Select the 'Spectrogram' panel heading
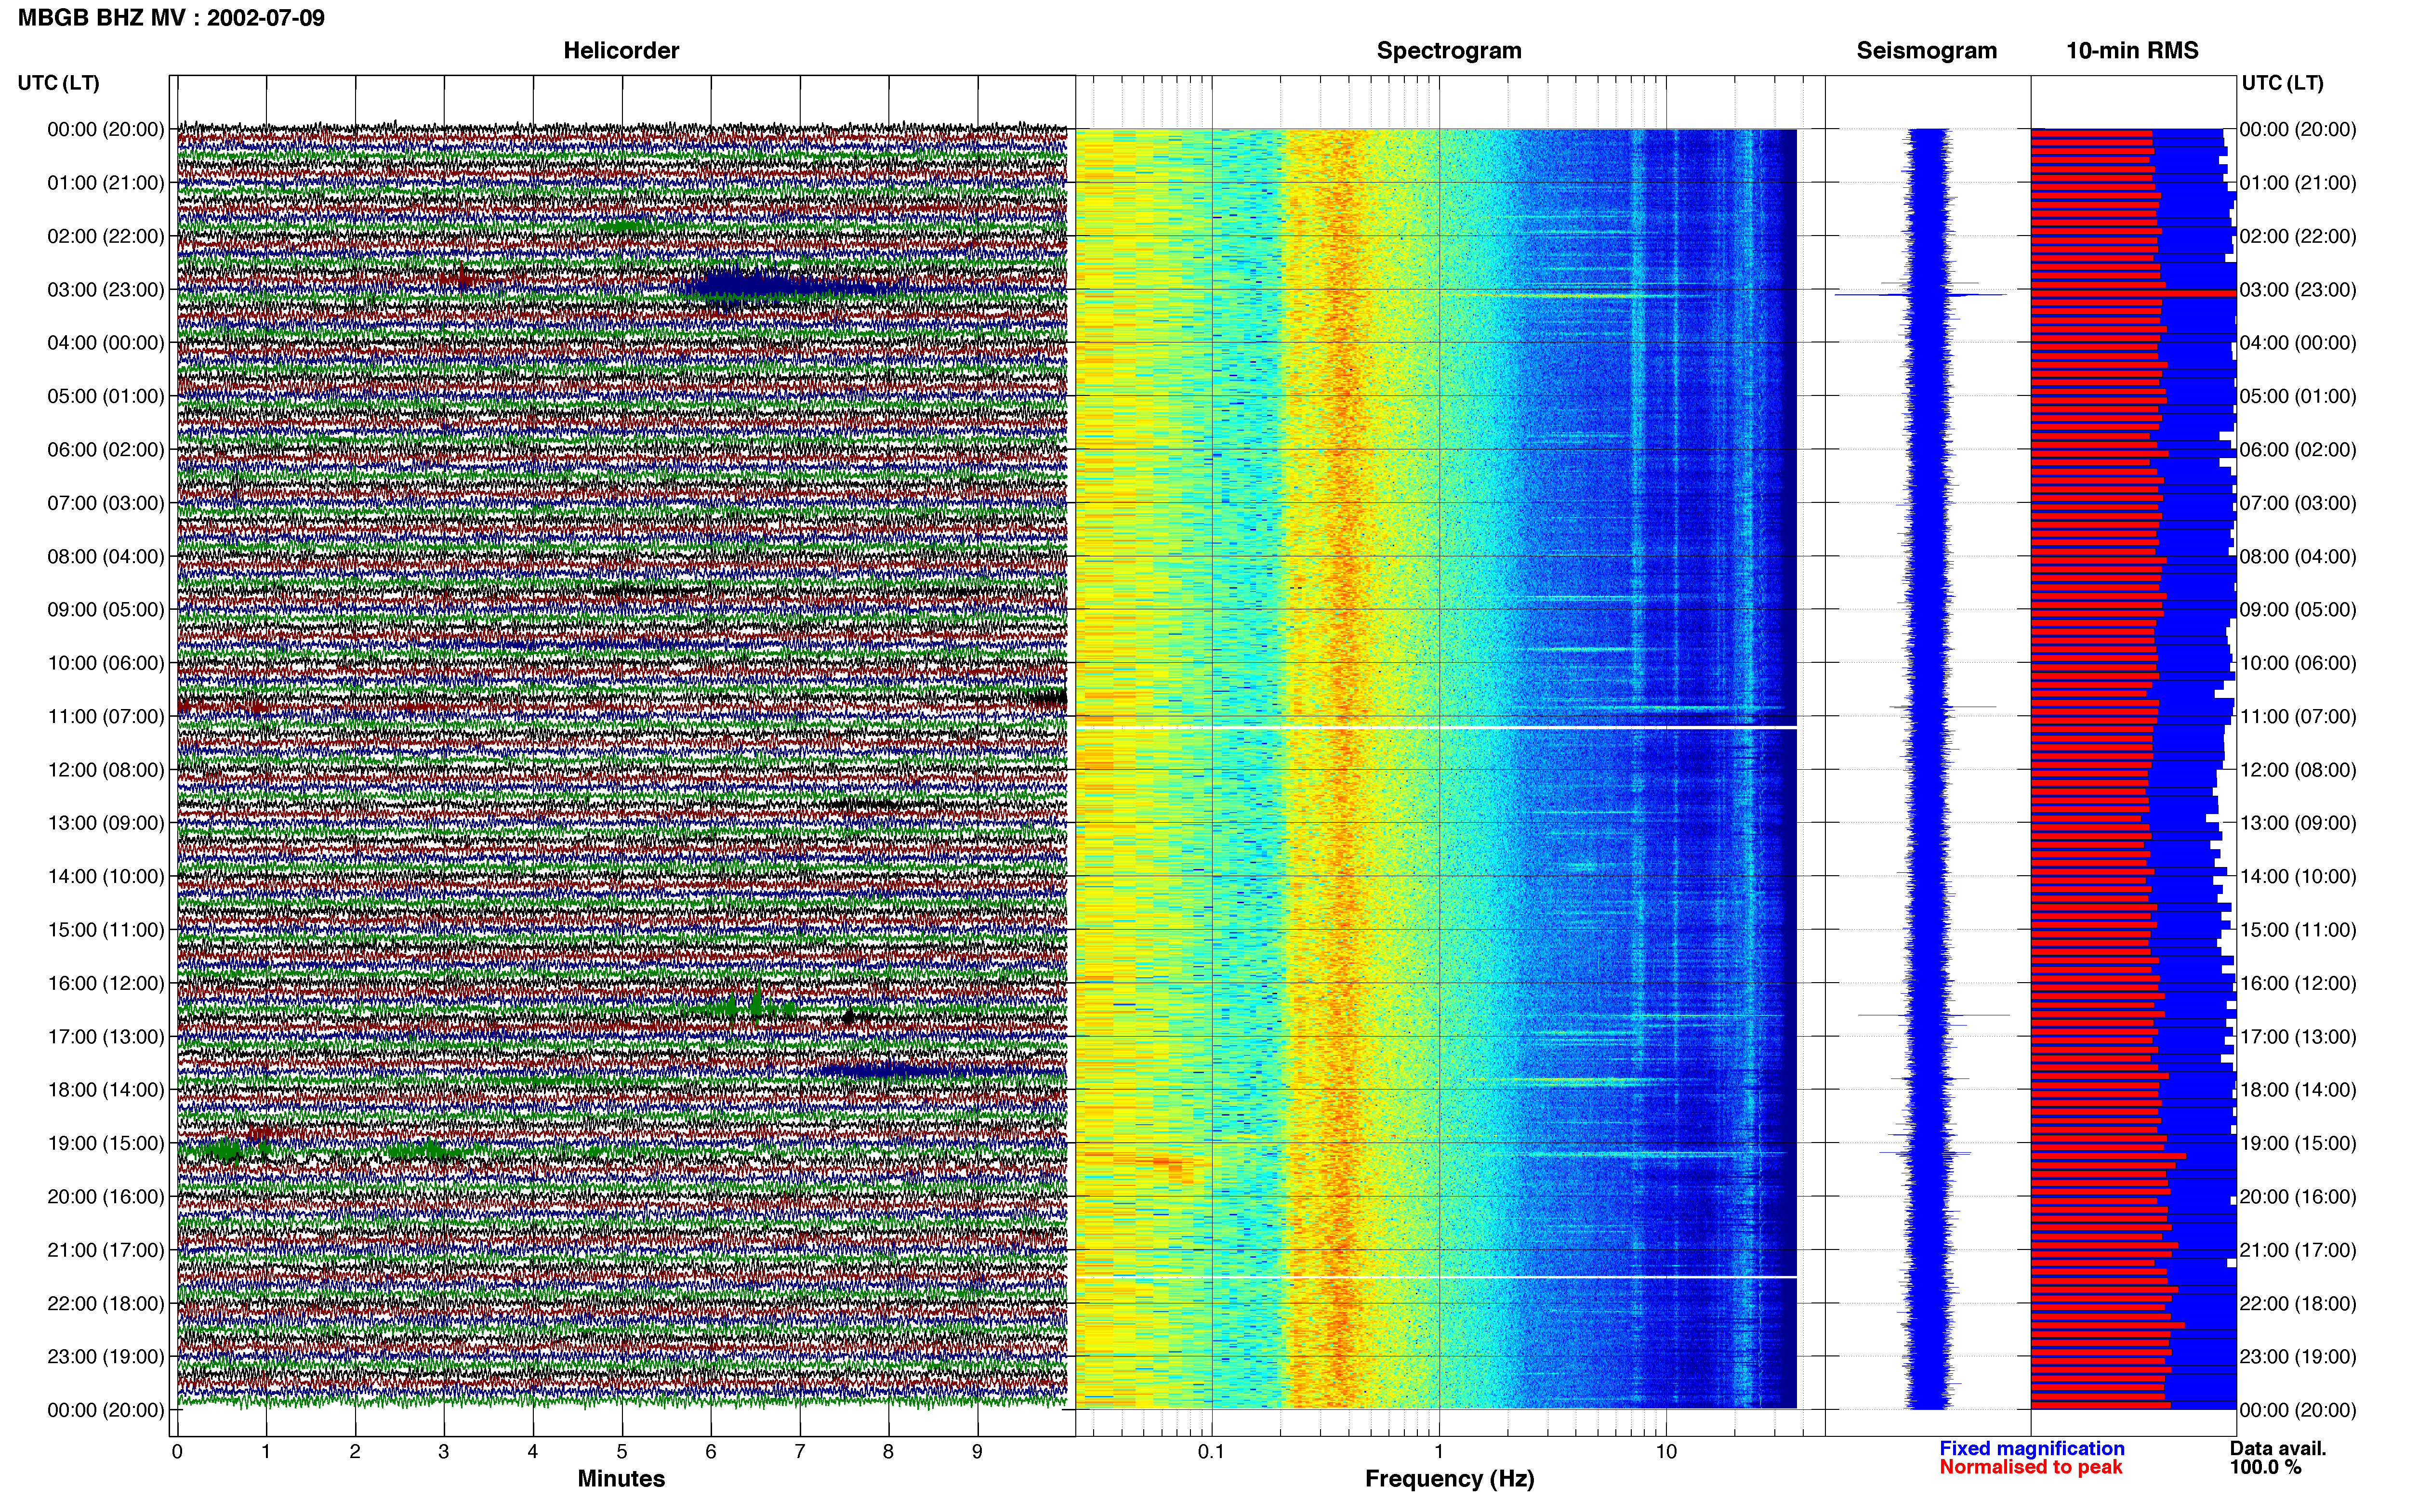2418x1512 pixels. [x=1449, y=50]
